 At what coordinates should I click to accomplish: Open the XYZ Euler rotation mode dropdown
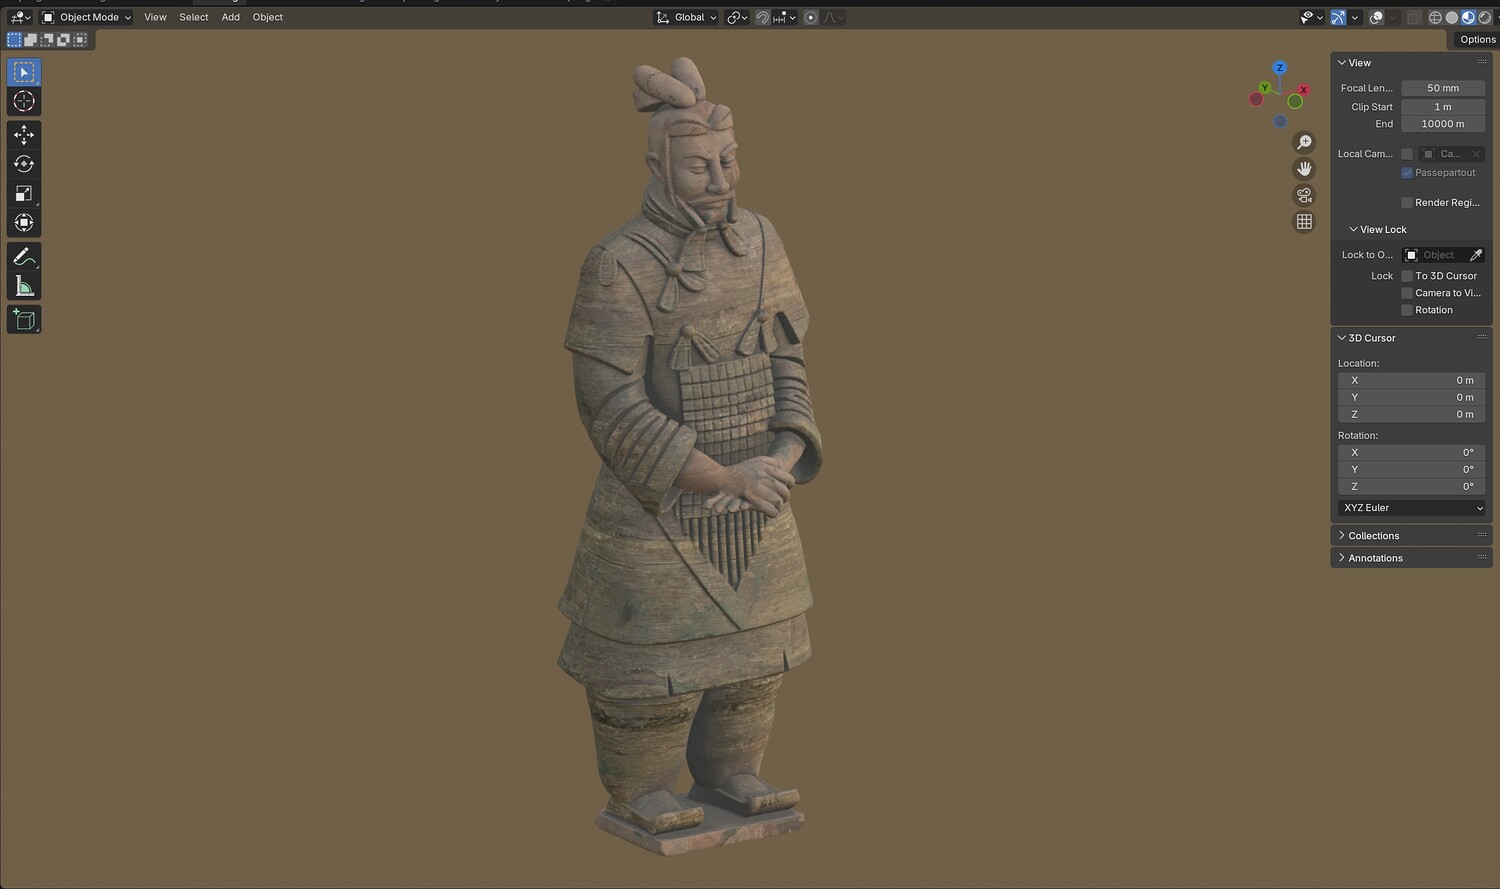(1411, 508)
